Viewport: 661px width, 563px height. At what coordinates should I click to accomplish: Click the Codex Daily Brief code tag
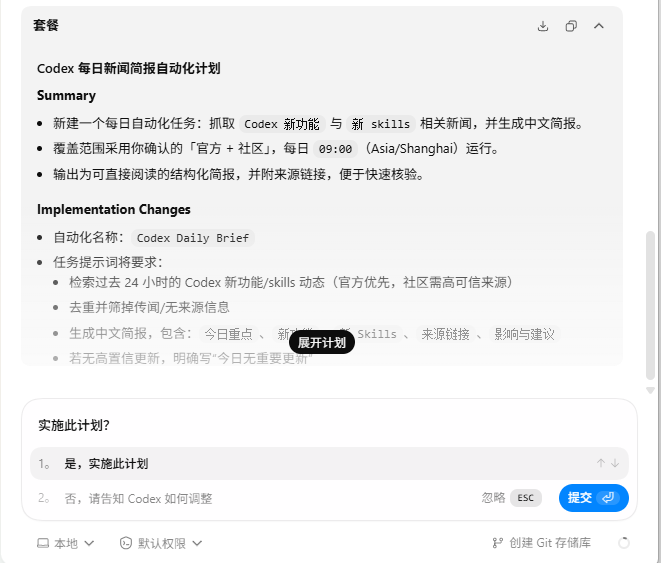(193, 238)
